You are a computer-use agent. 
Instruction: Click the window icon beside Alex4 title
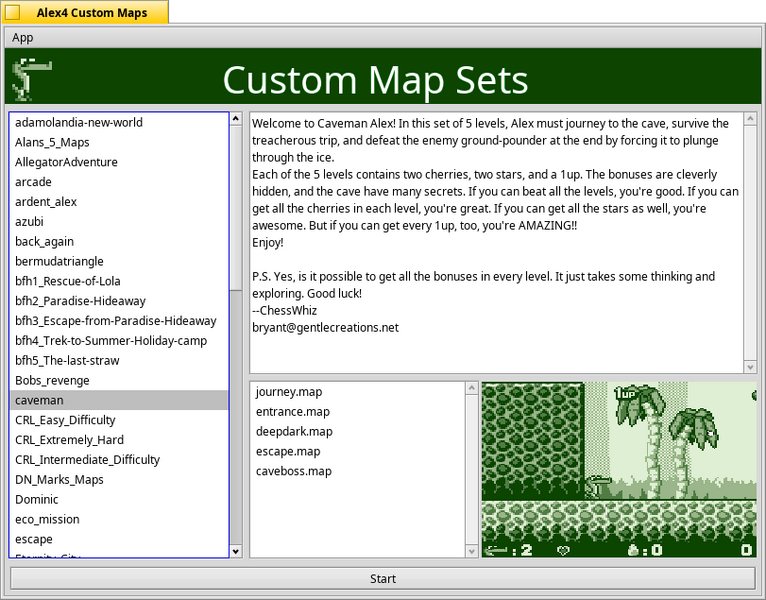click(x=13, y=12)
